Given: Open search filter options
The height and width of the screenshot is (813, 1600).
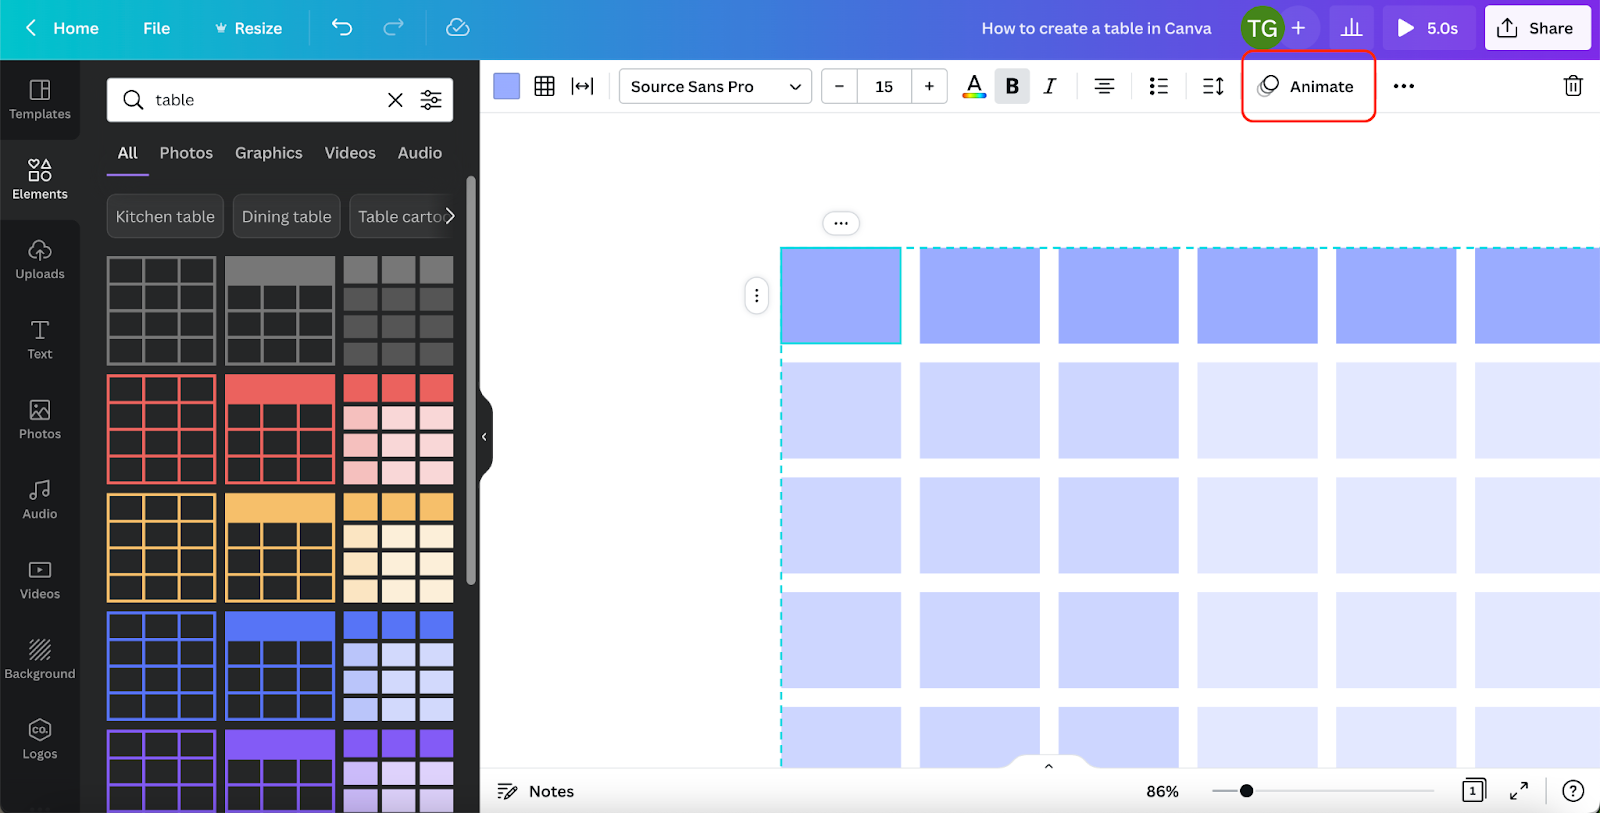Looking at the screenshot, I should (431, 100).
